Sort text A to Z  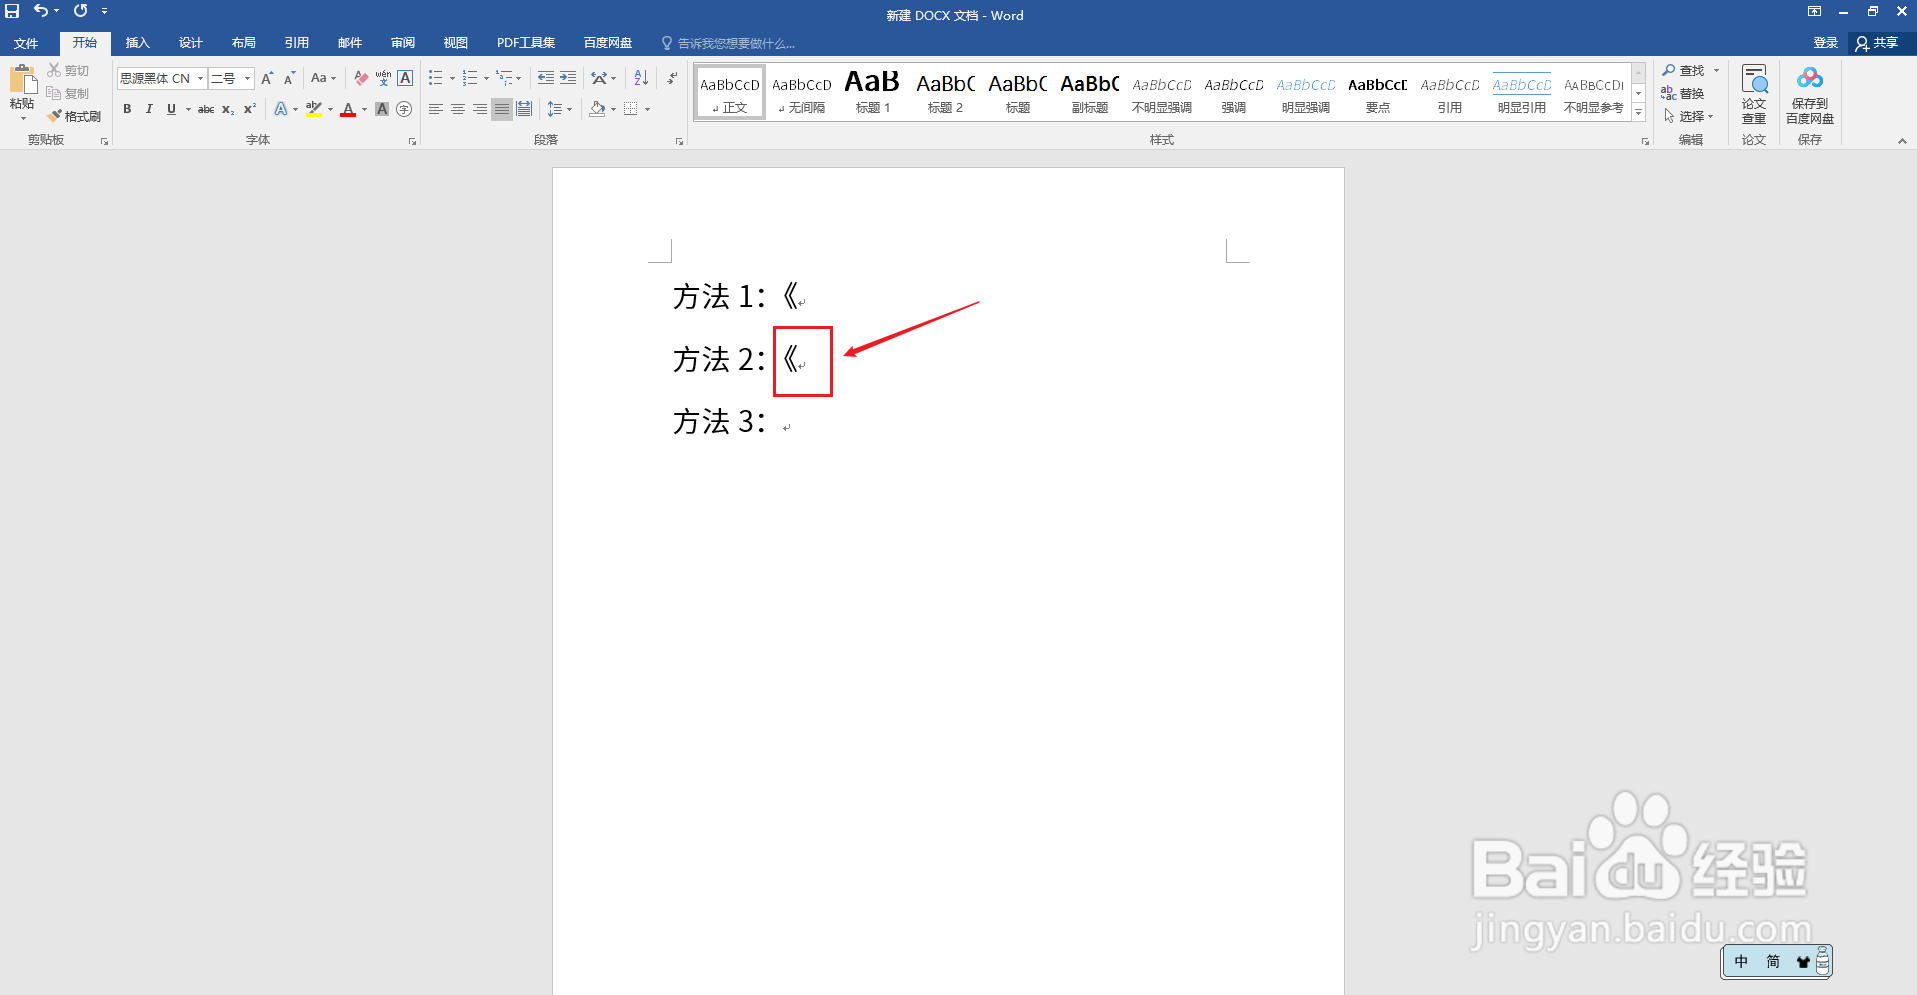click(x=641, y=78)
